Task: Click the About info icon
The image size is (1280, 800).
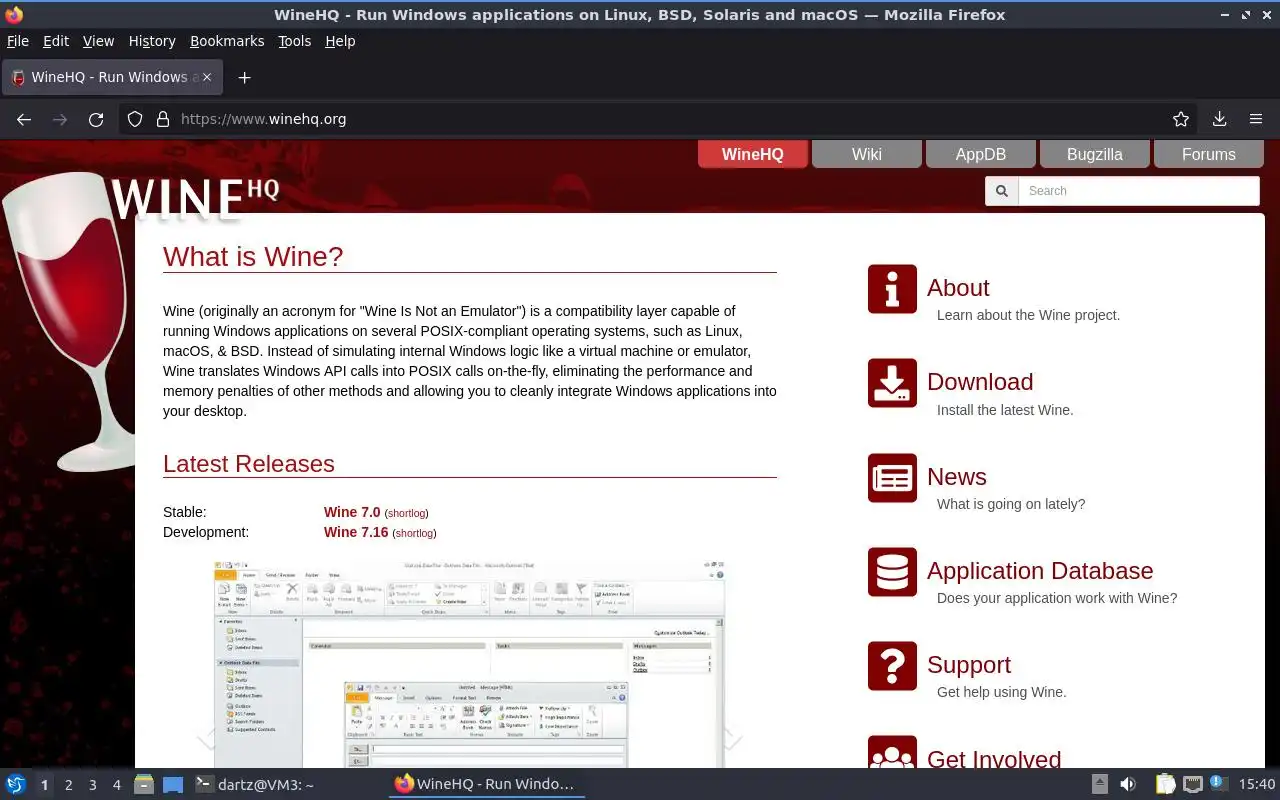Action: 892,289
